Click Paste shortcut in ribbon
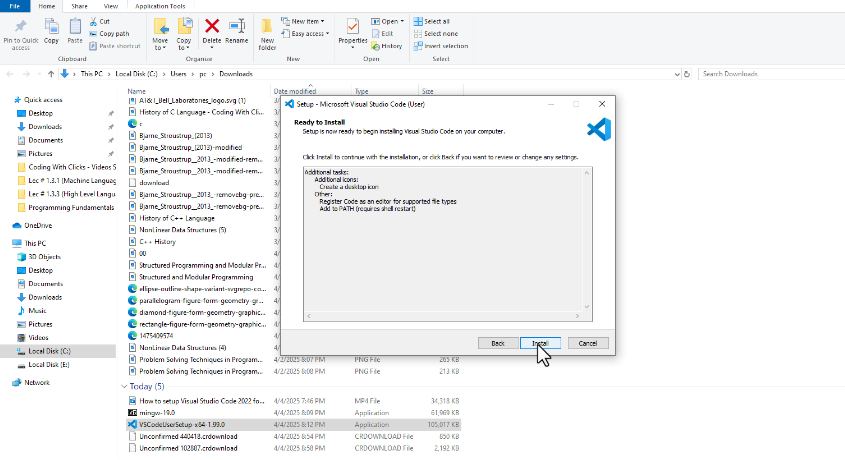Screen dimensions: 845x460 pos(115,46)
